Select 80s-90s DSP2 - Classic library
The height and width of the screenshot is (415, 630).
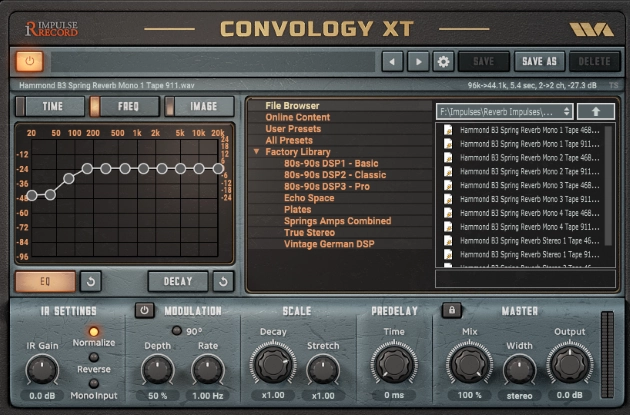click(335, 175)
